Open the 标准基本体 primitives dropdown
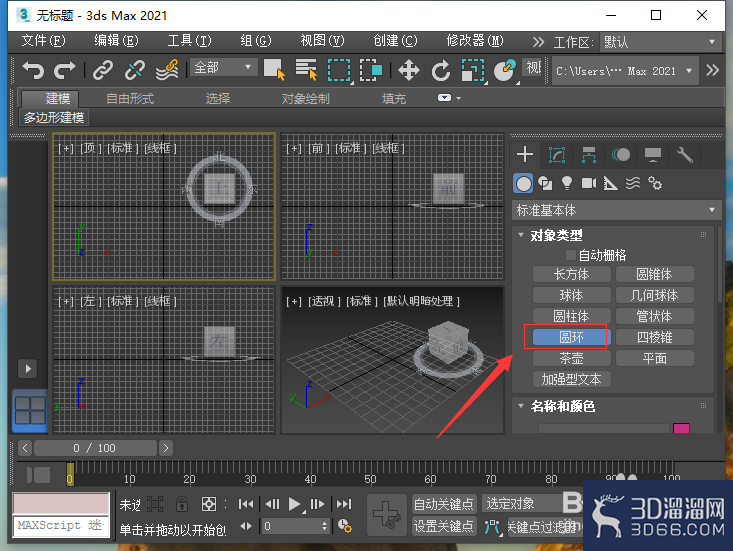733x551 pixels. point(617,210)
